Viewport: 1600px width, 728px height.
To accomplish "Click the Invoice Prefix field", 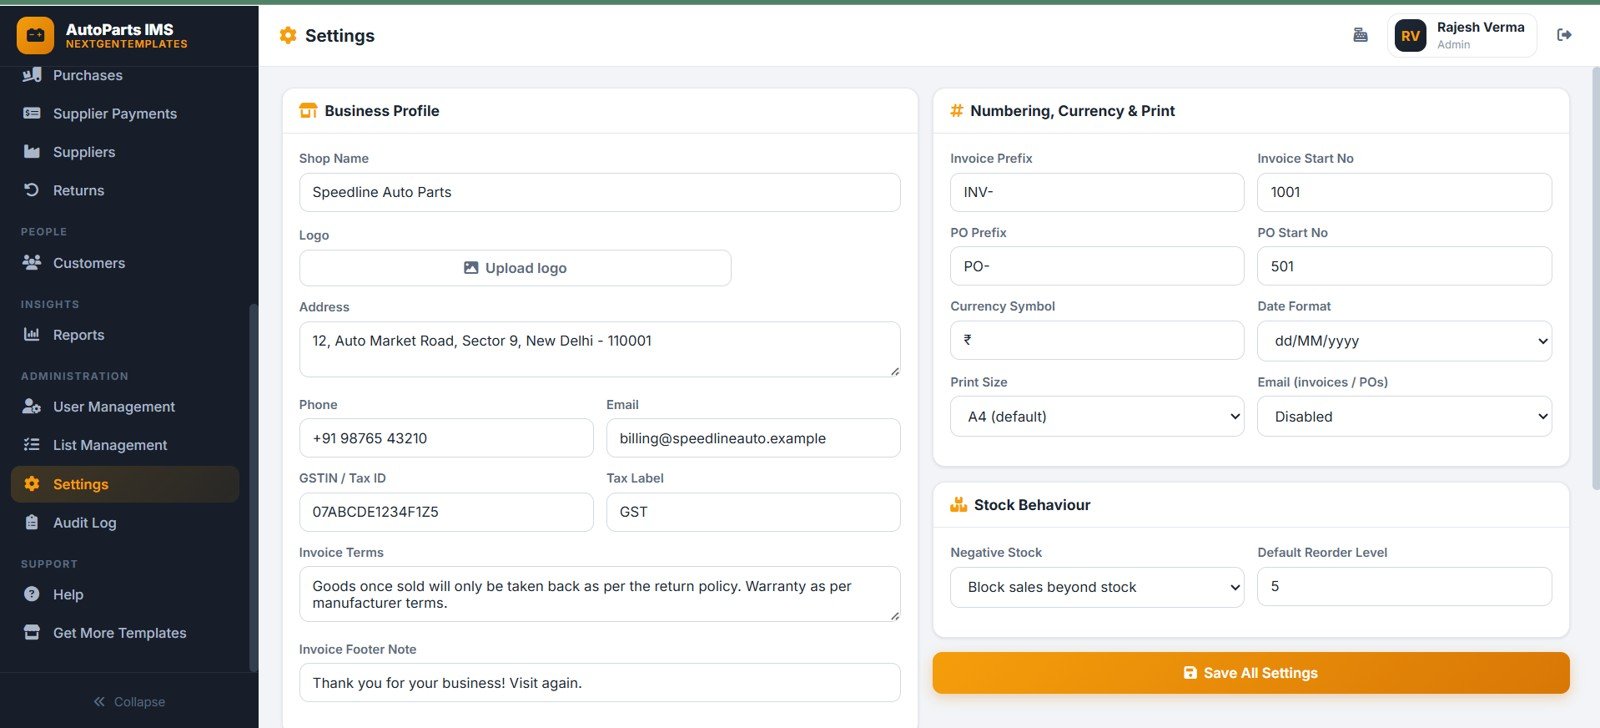I will (1097, 192).
